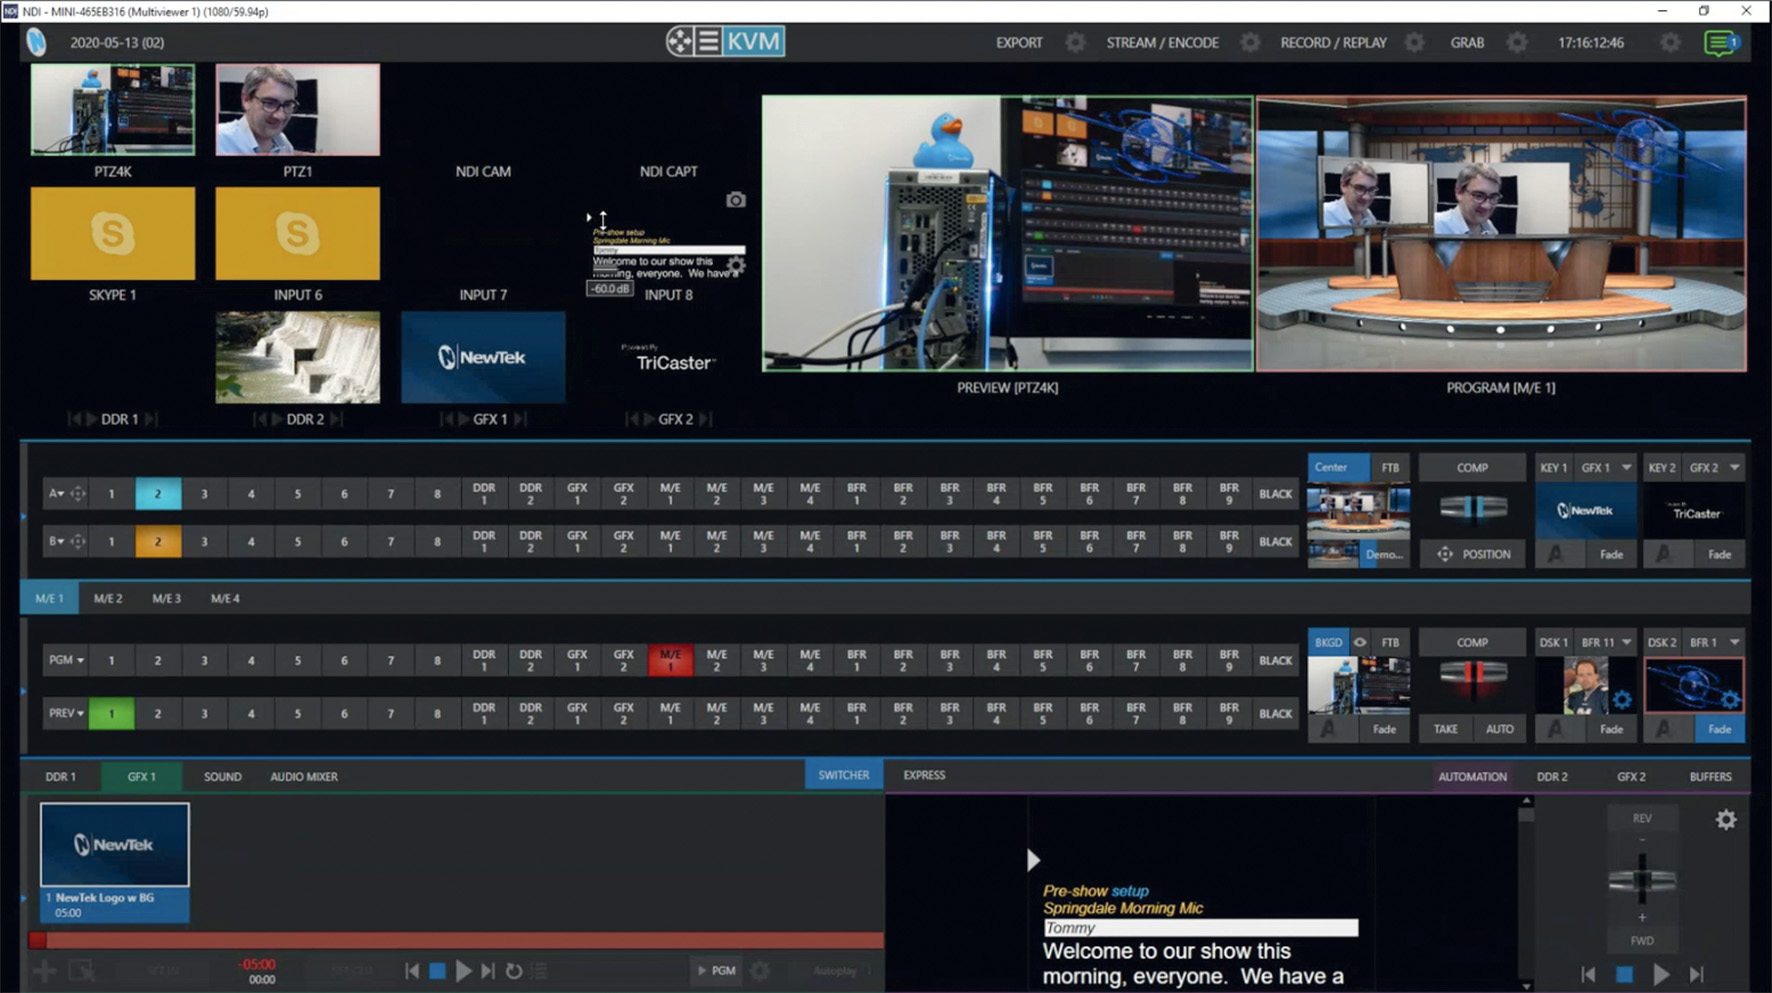
Task: Open automation panel settings gear
Action: click(1726, 820)
